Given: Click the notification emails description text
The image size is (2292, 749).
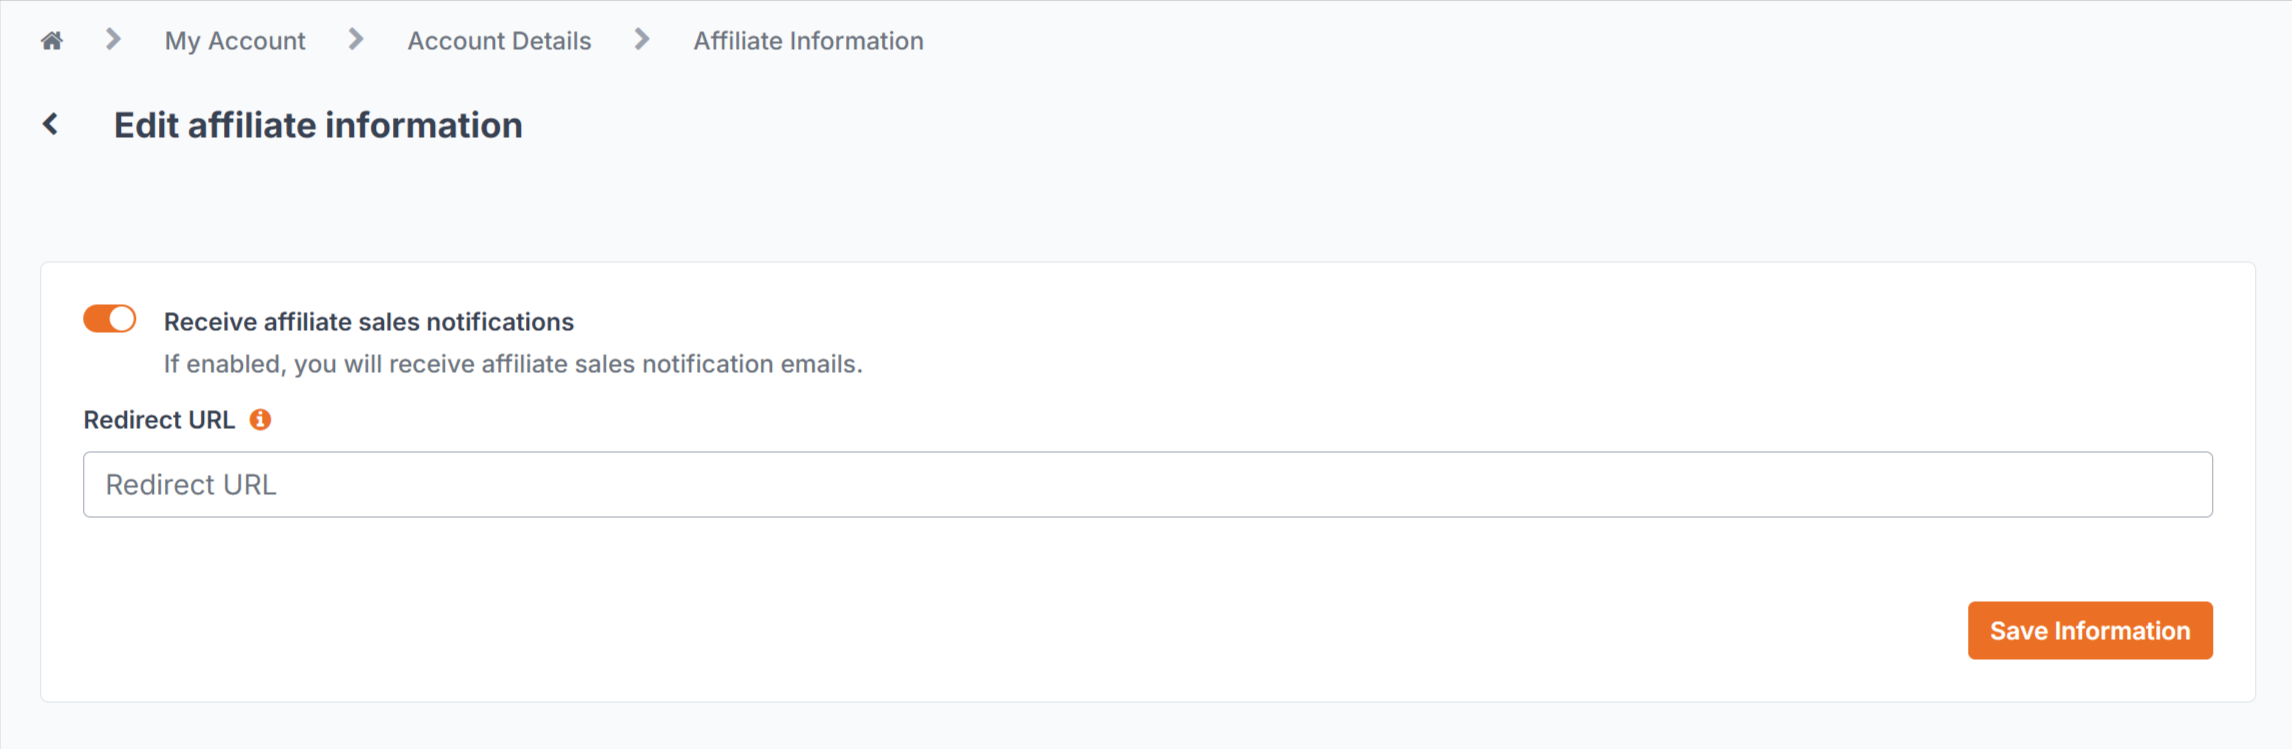Looking at the screenshot, I should [x=513, y=364].
